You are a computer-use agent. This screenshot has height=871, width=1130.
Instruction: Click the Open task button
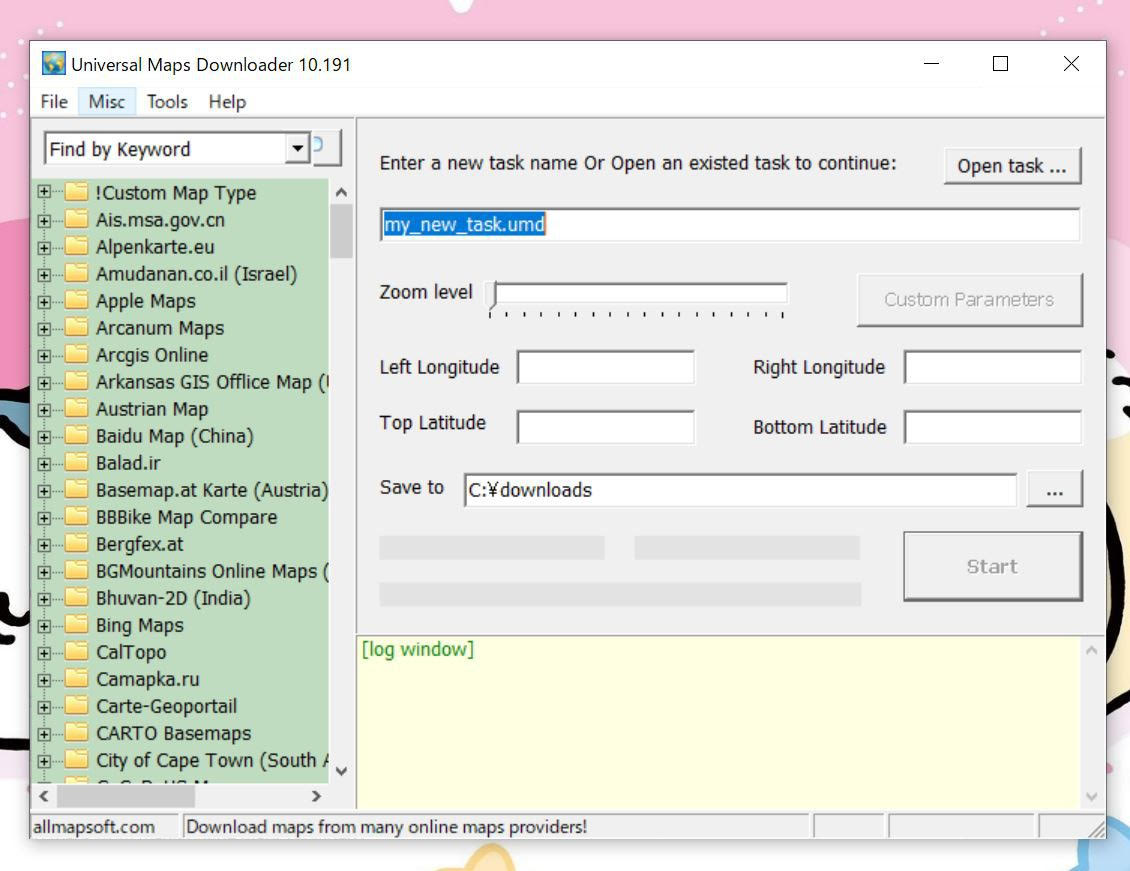coord(1012,166)
